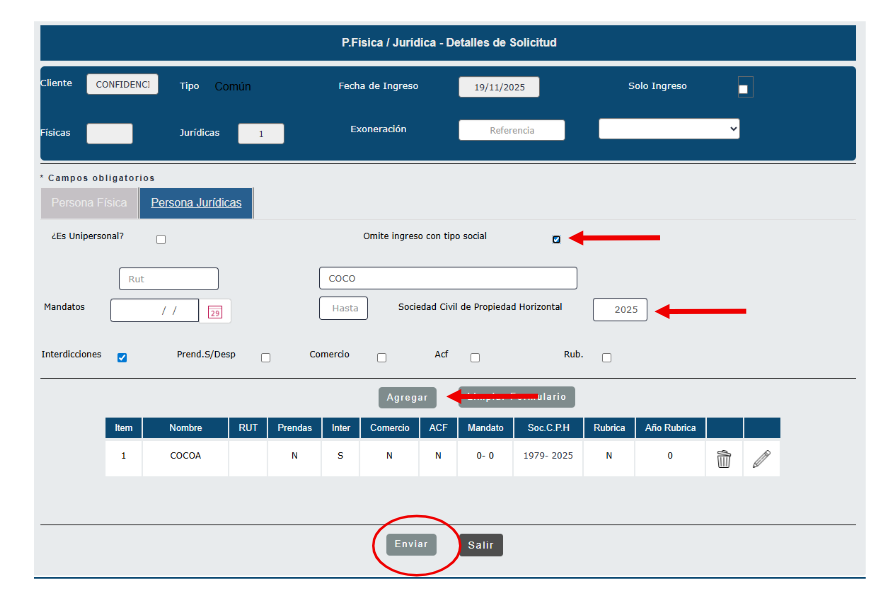Viewport: 874px width, 602px height.
Task: Delete COCOA row with trash icon
Action: [724, 459]
